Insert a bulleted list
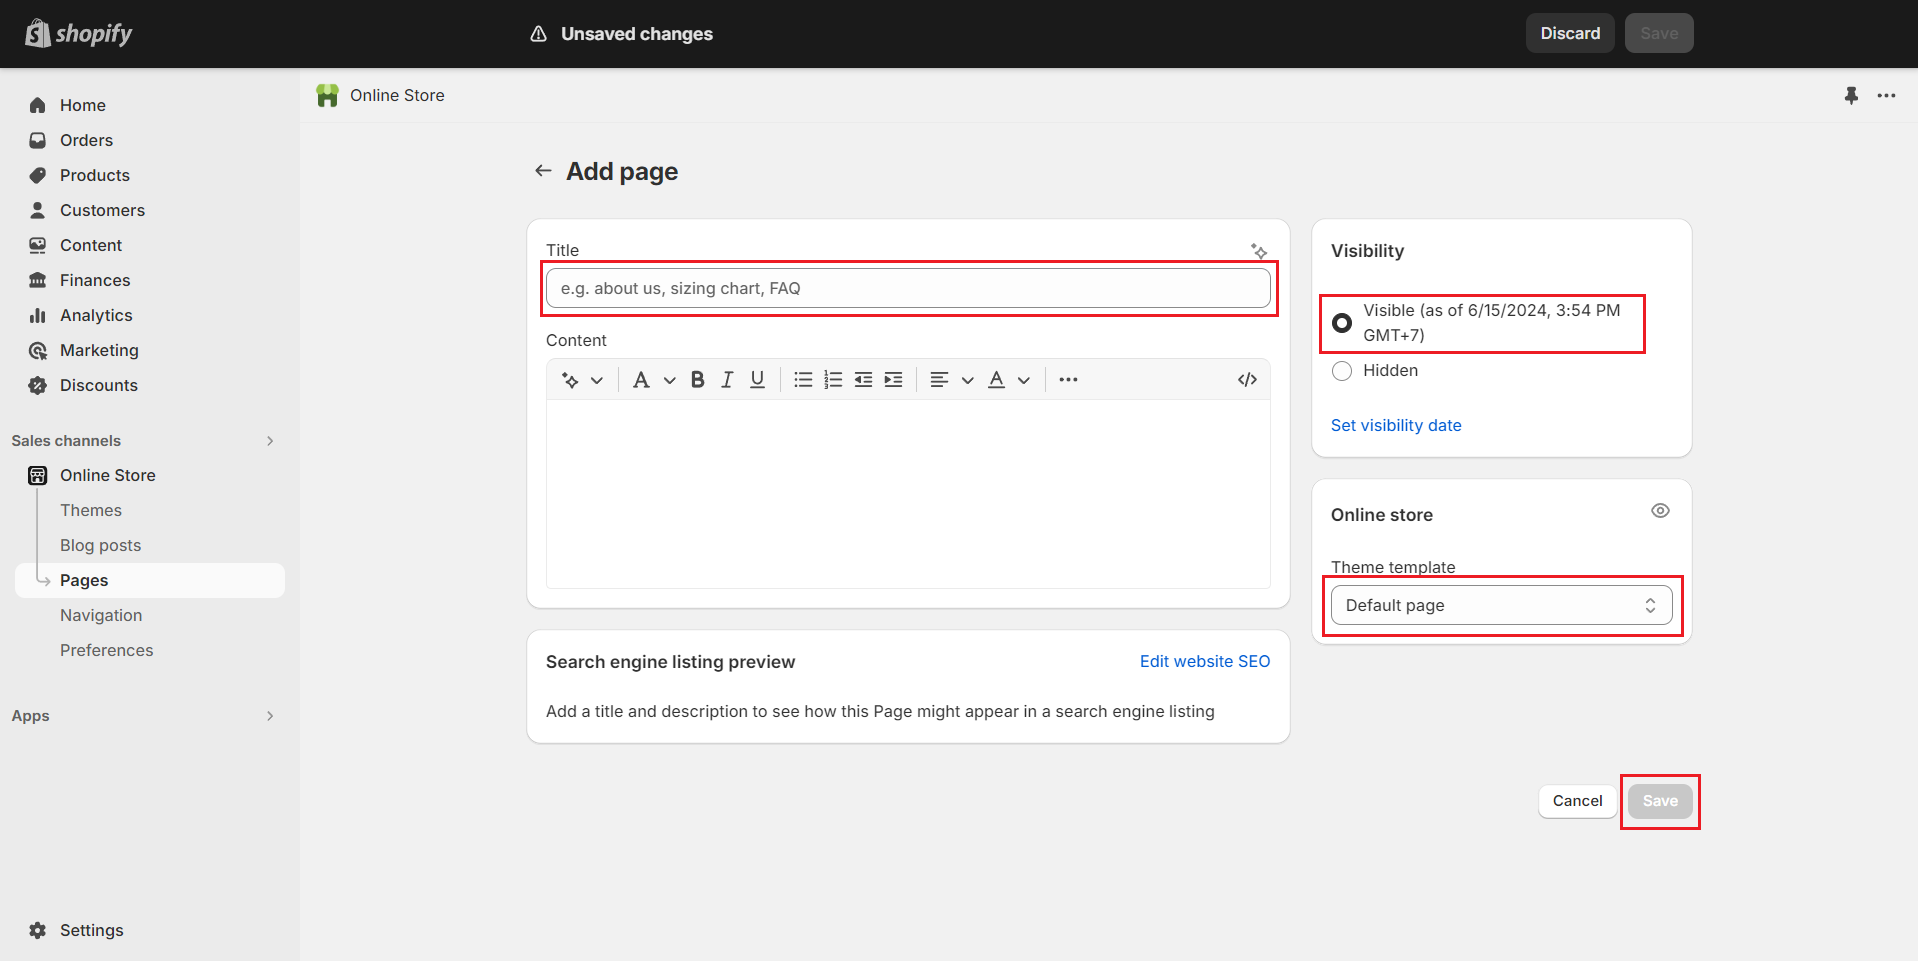 pos(803,380)
